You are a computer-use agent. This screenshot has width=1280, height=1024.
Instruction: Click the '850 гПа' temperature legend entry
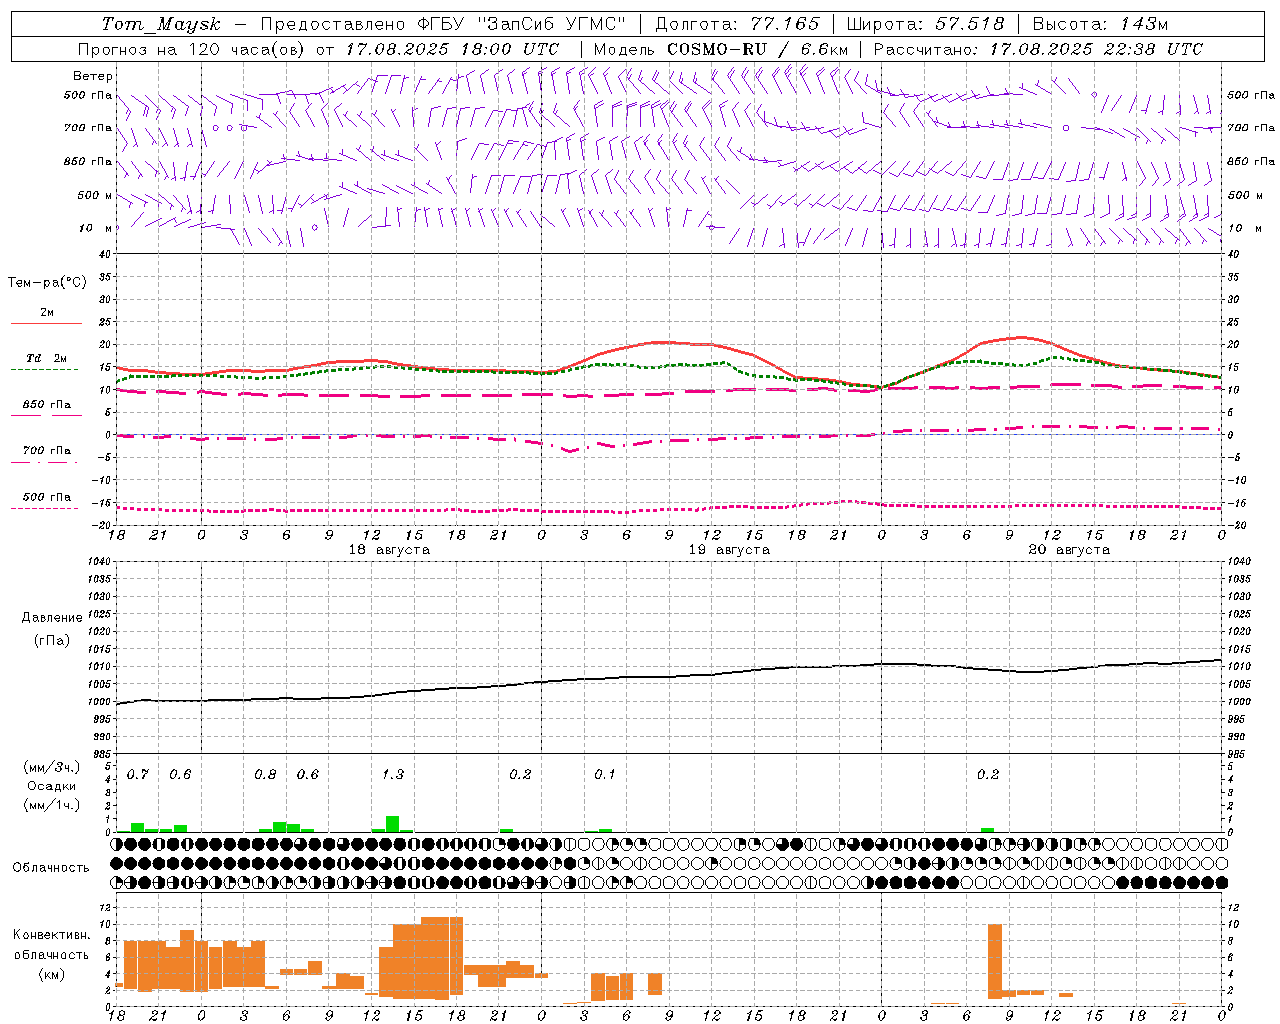47,405
